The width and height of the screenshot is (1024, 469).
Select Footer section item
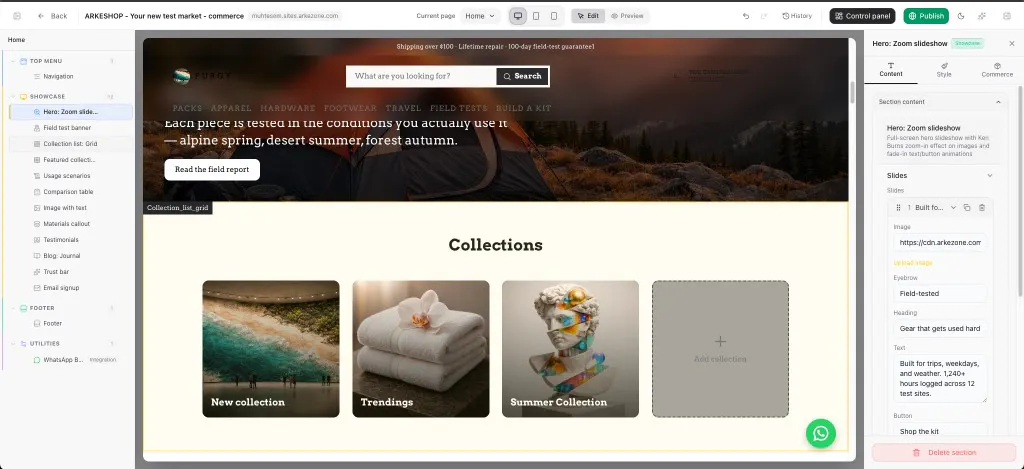click(x=71, y=323)
